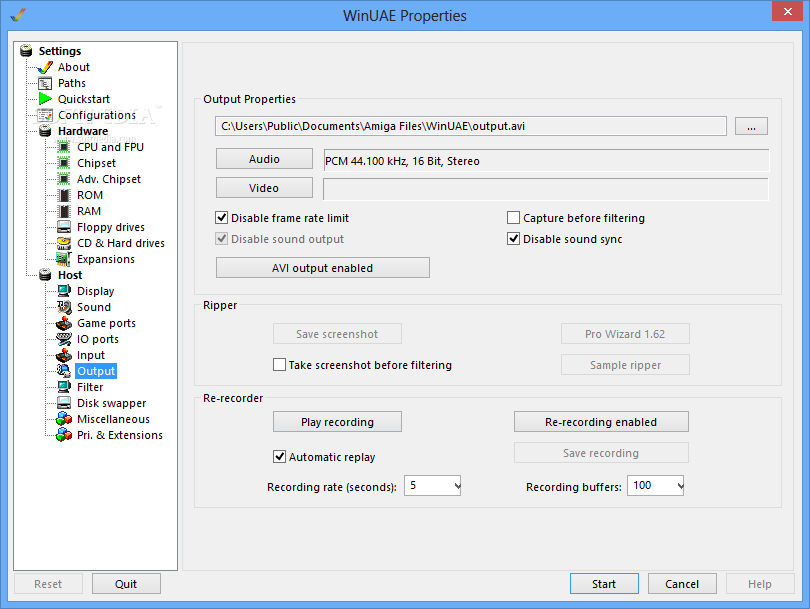Click the Save recording button
The width and height of the screenshot is (810, 609).
pos(601,453)
